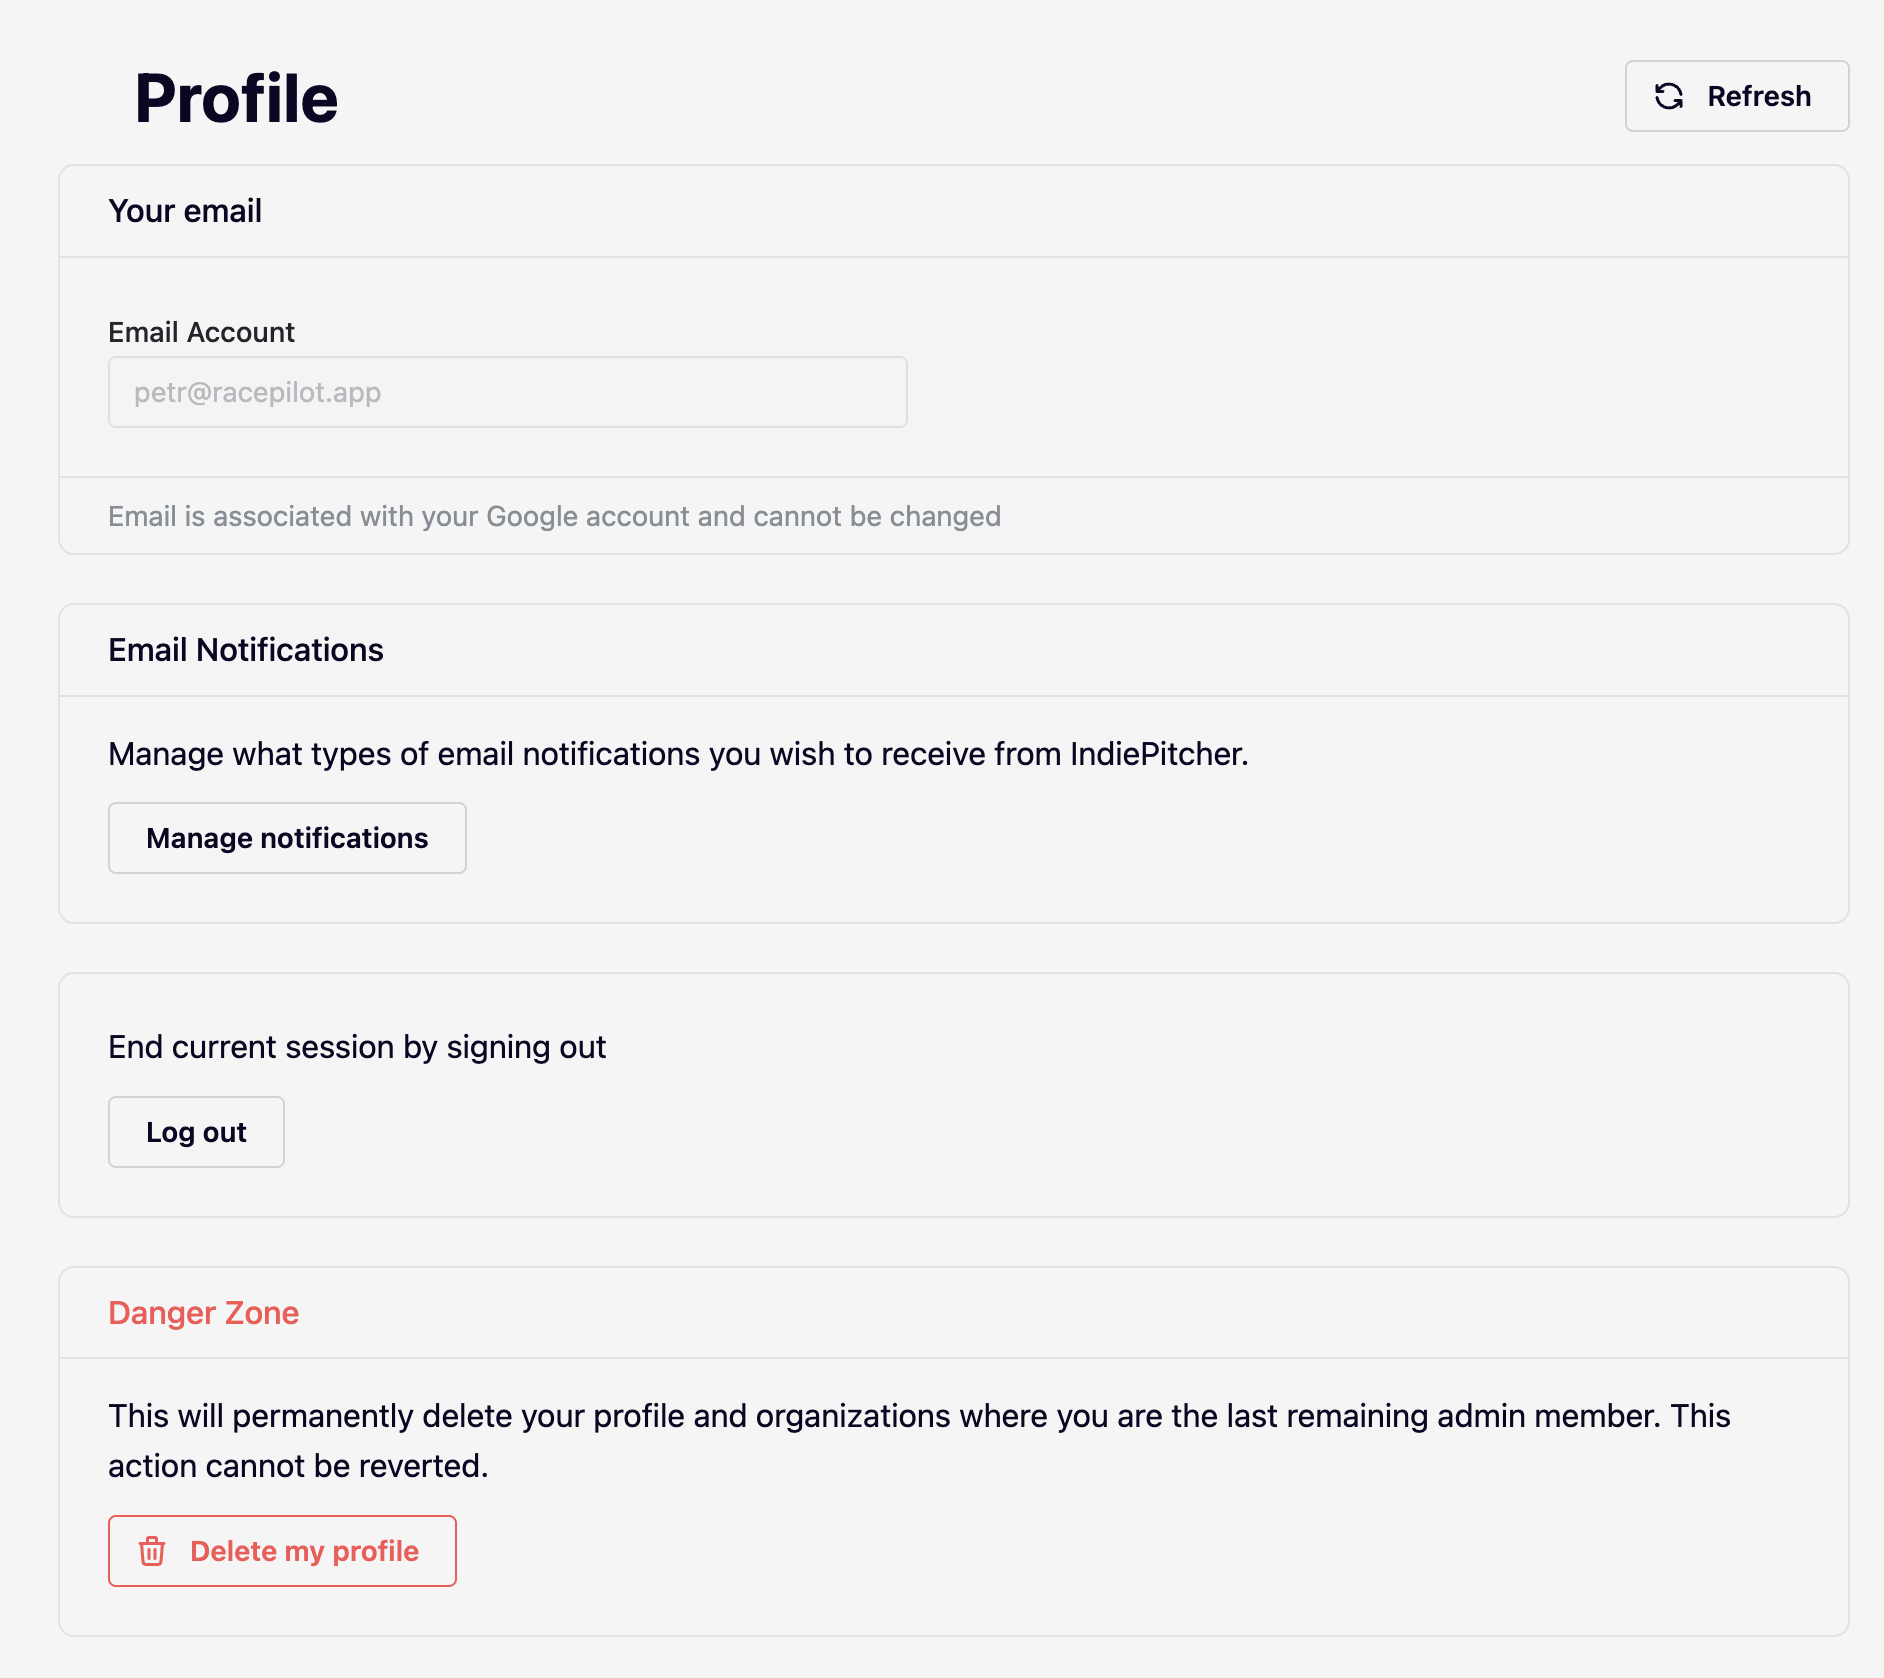
Task: Select the Danger Zone heading
Action: click(x=203, y=1313)
